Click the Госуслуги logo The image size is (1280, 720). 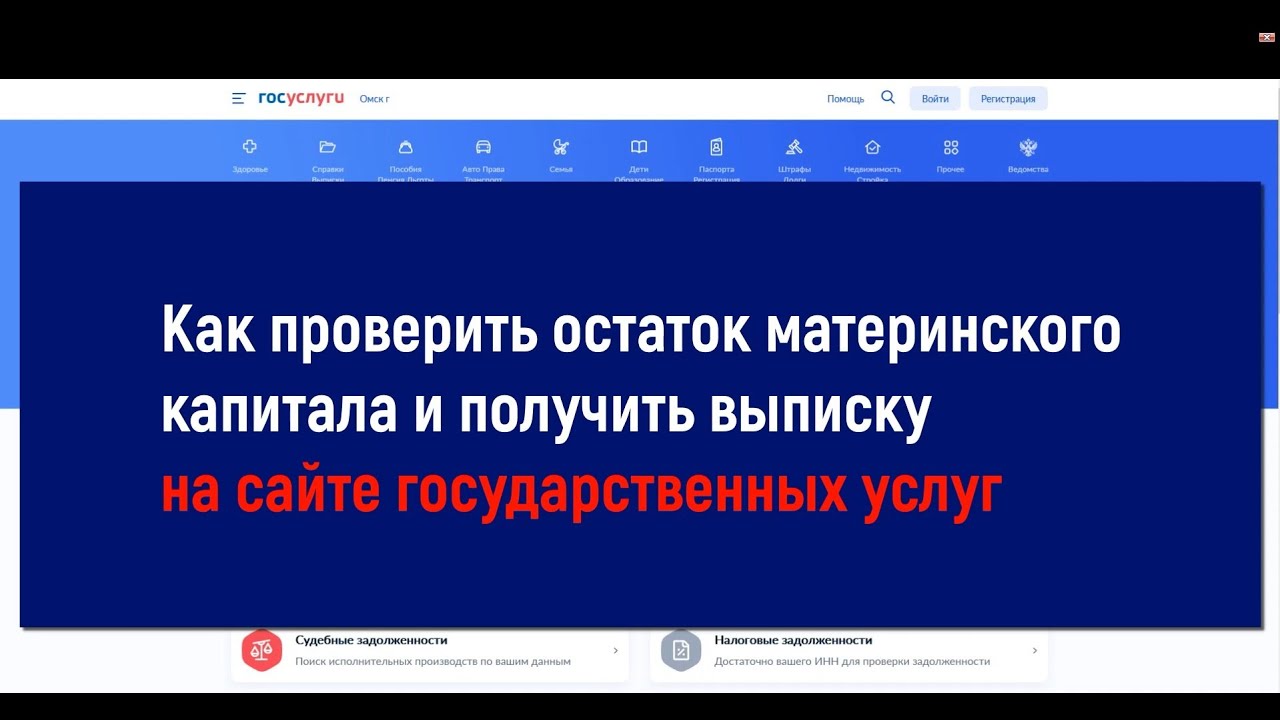(301, 98)
